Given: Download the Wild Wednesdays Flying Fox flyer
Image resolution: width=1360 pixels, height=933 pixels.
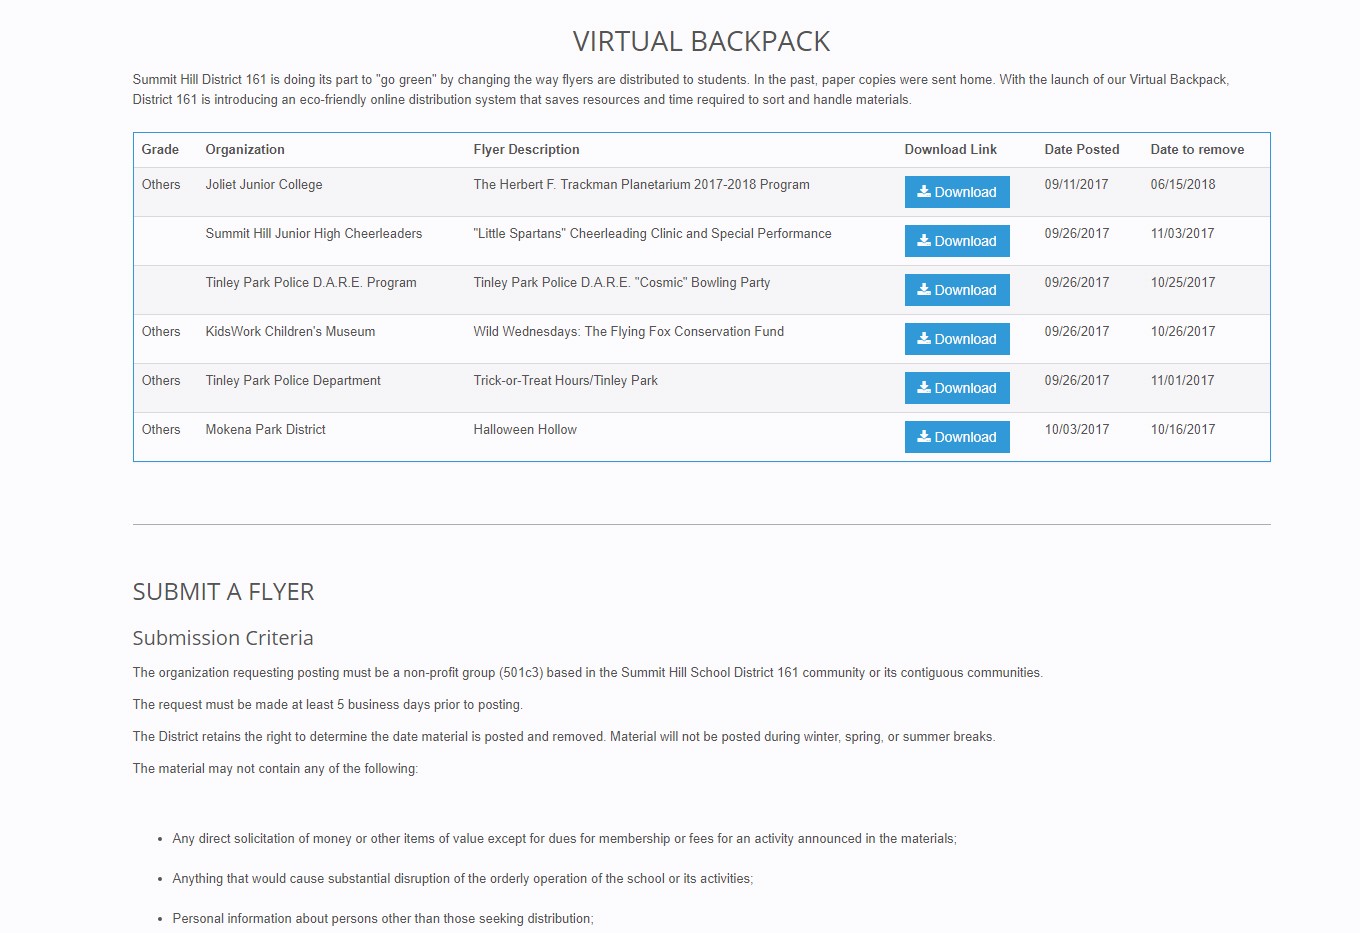Looking at the screenshot, I should coord(956,339).
